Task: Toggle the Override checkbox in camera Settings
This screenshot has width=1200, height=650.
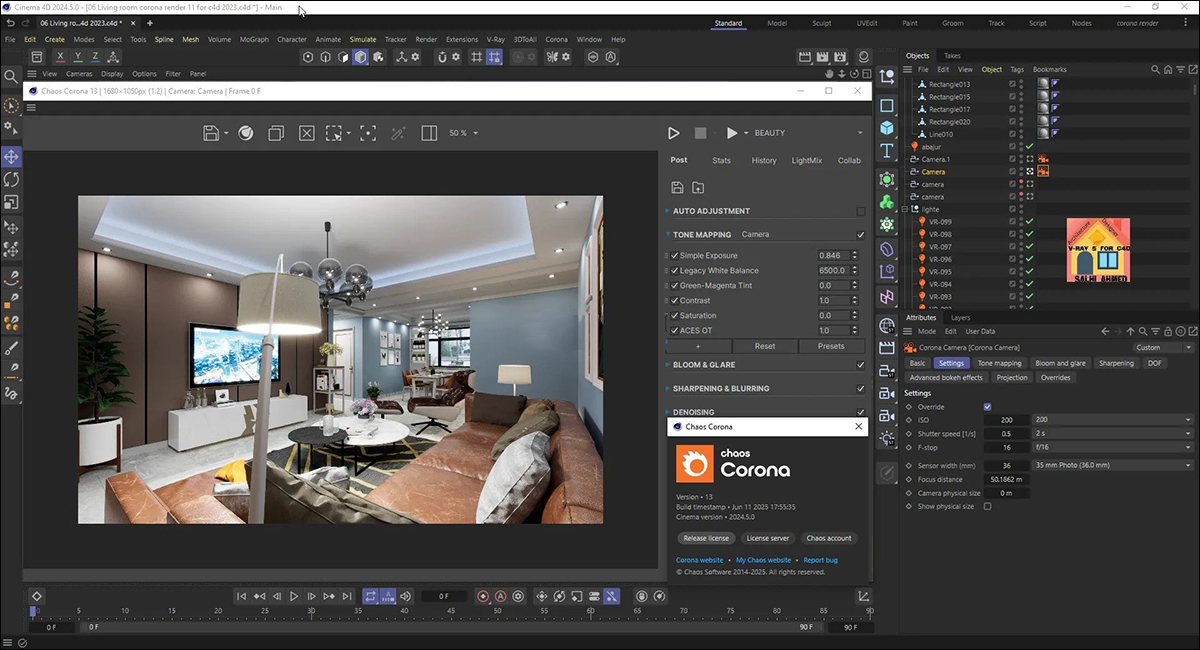Action: 988,407
